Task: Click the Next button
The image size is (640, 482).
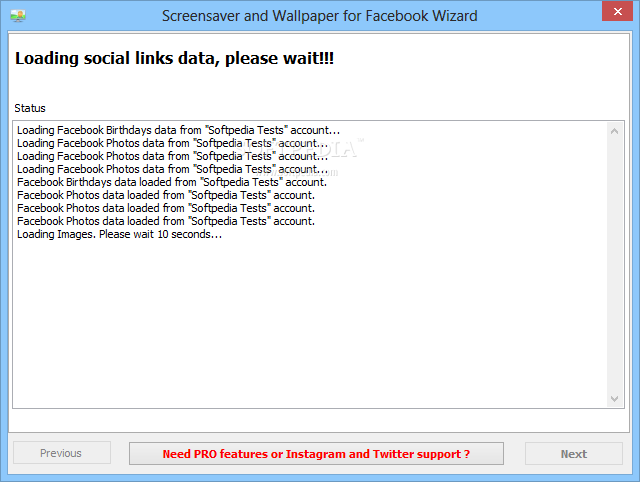Action: coord(573,453)
